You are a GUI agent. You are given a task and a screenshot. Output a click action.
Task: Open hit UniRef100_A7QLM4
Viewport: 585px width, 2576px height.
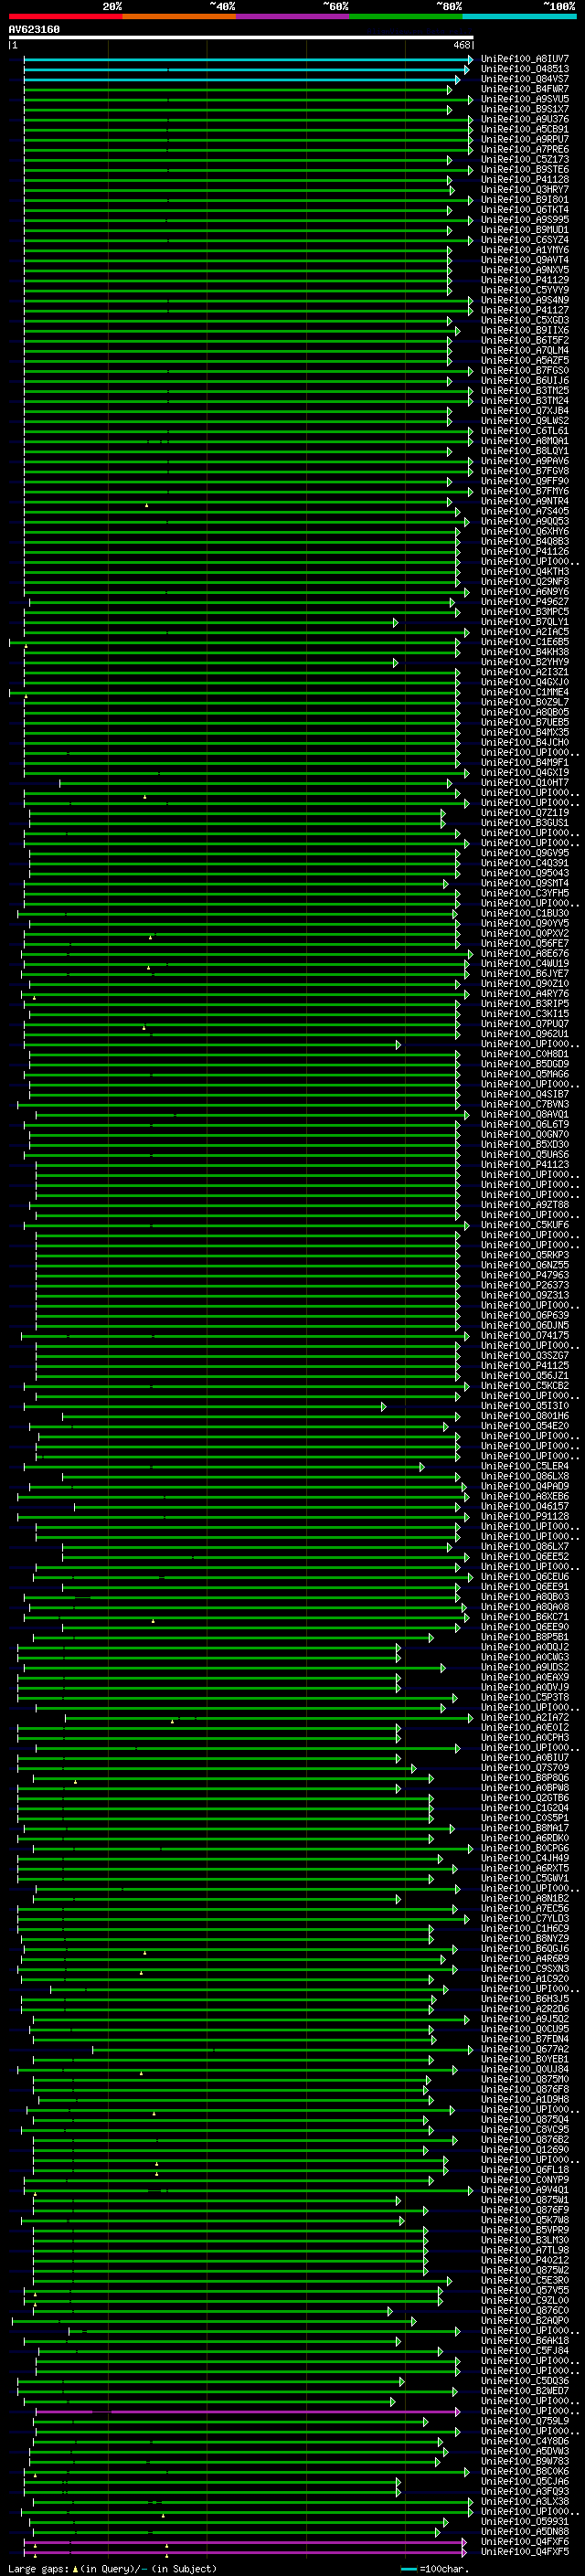525,350
